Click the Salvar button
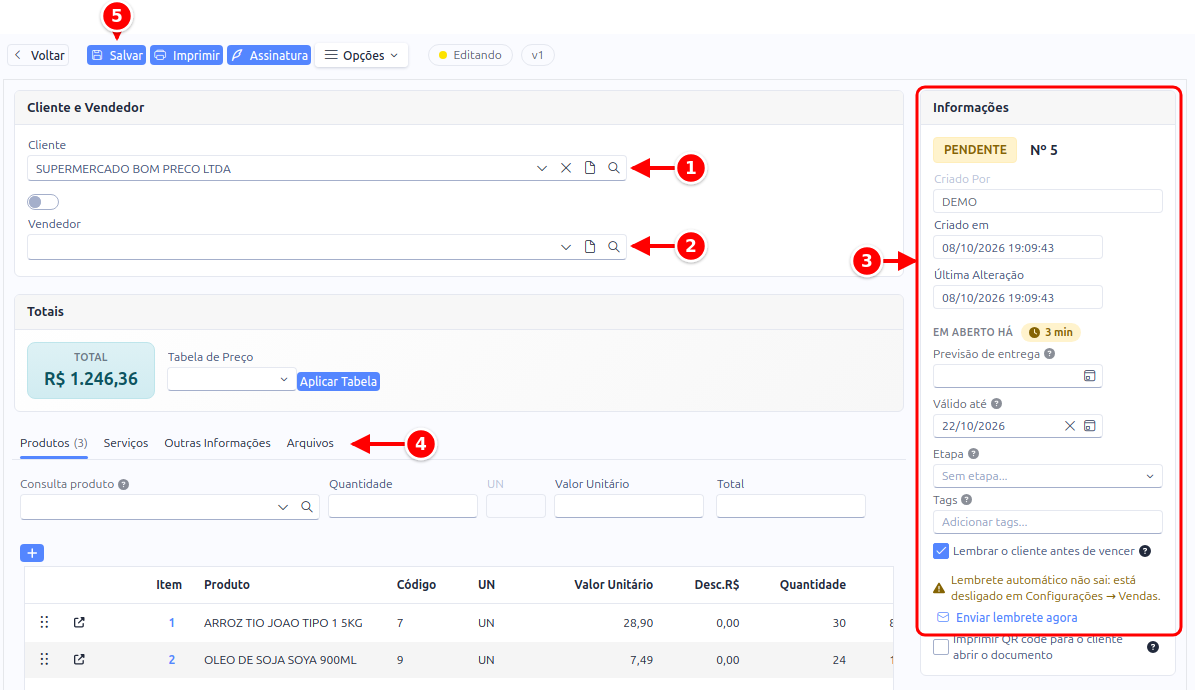Image resolution: width=1195 pixels, height=690 pixels. point(117,55)
